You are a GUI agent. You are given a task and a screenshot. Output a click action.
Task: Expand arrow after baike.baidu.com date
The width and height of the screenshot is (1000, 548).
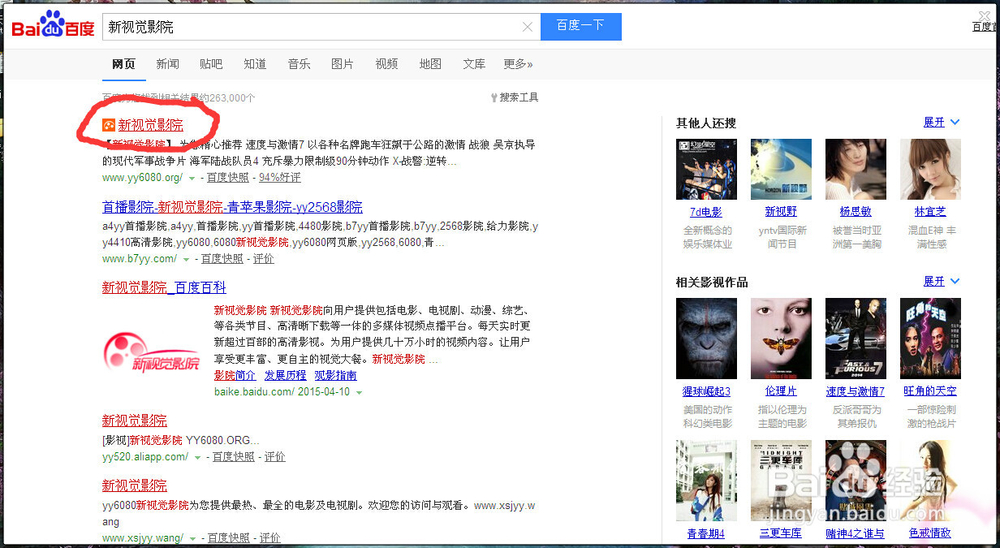coord(359,392)
